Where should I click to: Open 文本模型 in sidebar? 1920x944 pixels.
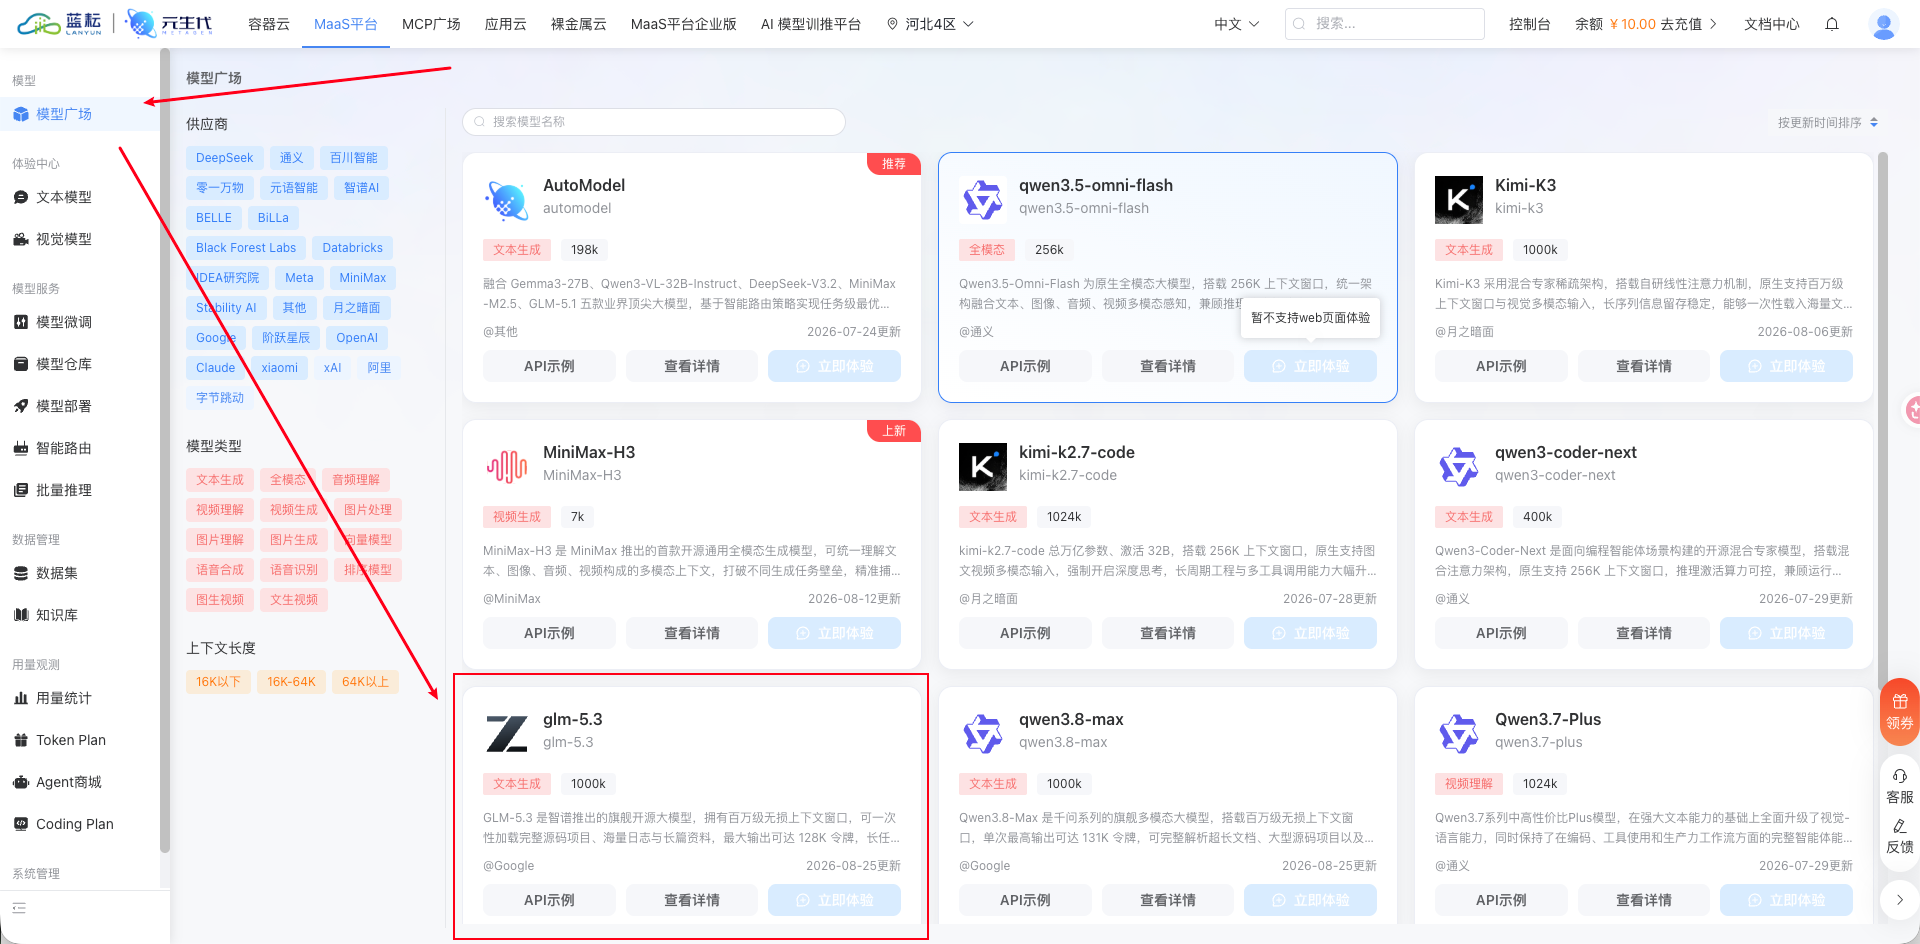pyautogui.click(x=79, y=197)
